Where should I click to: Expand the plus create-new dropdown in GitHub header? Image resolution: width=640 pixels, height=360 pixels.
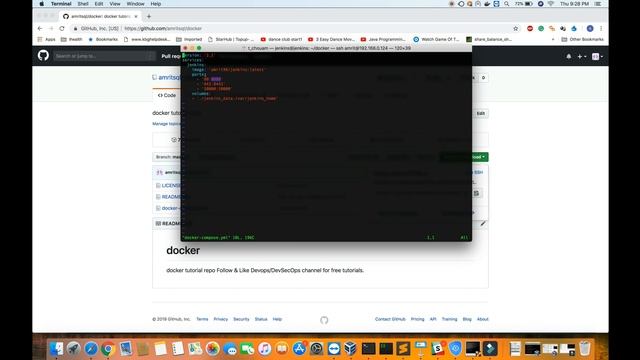[582, 56]
